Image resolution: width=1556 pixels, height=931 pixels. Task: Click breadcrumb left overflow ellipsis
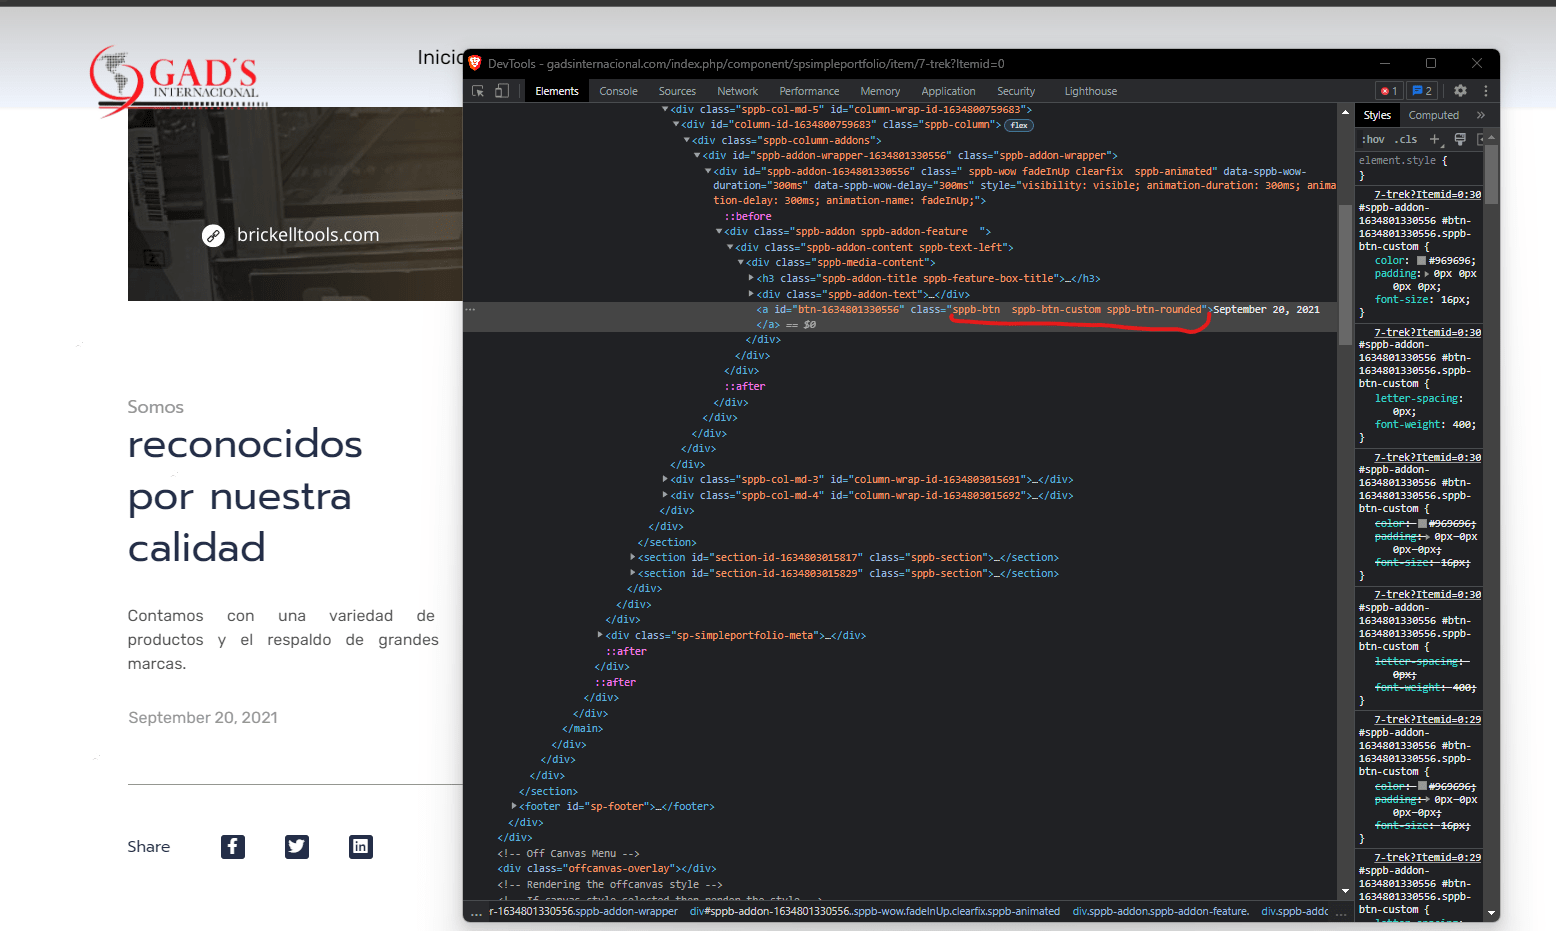476,913
